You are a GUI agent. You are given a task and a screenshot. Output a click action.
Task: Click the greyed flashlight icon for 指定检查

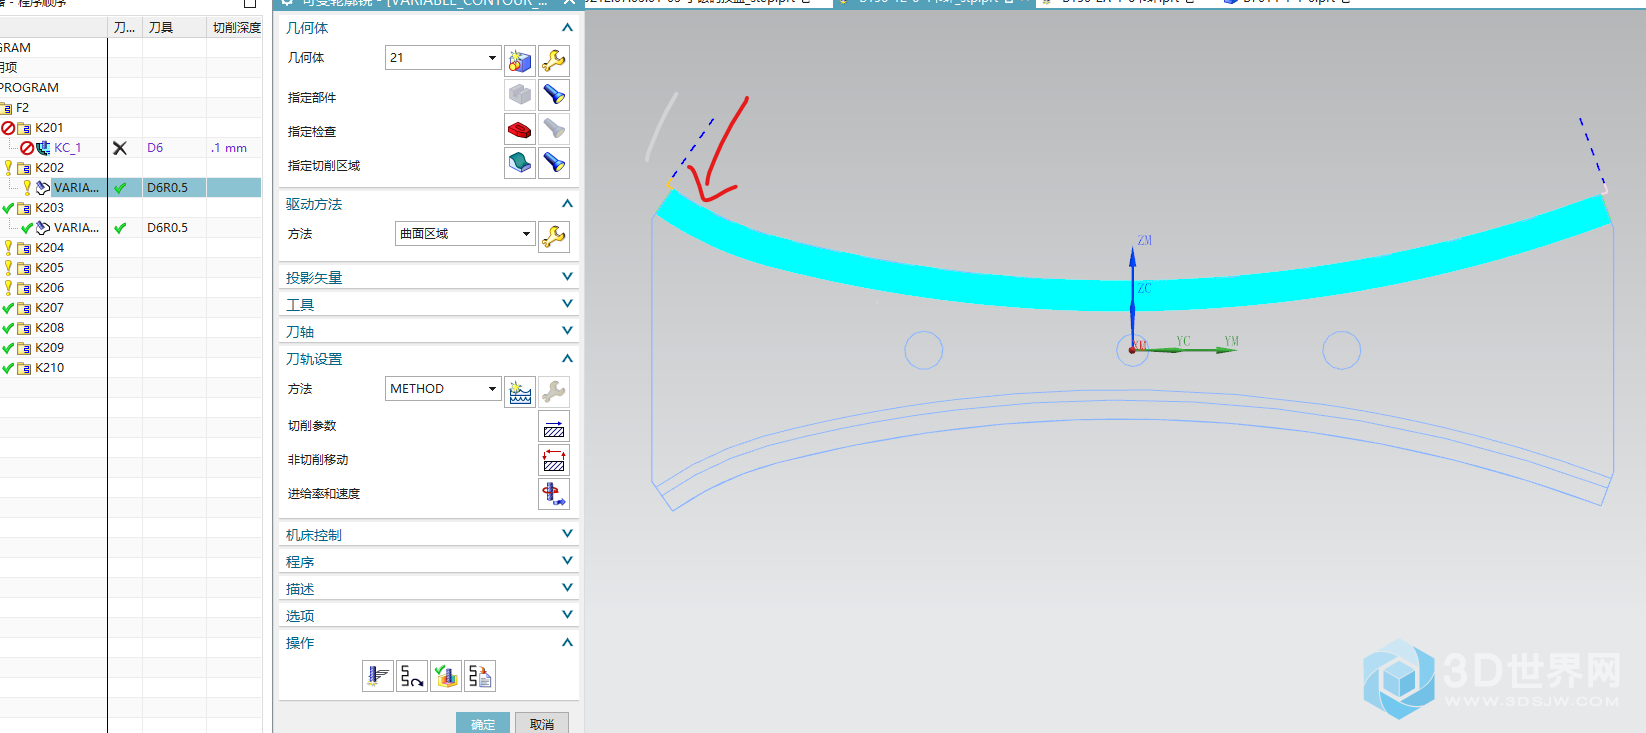click(554, 129)
